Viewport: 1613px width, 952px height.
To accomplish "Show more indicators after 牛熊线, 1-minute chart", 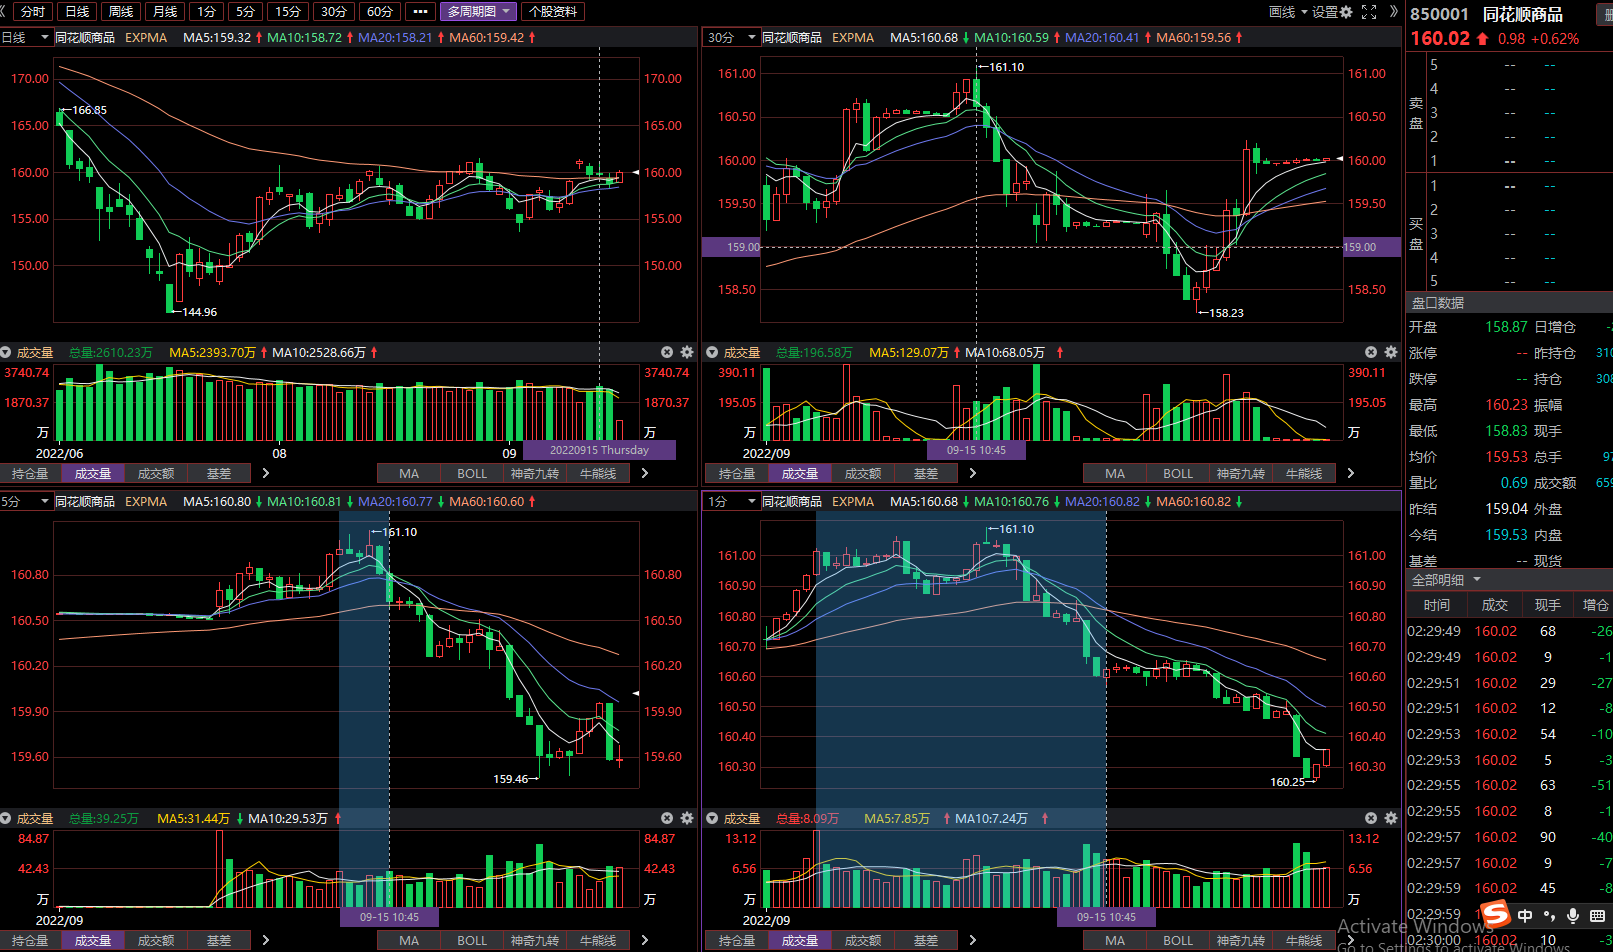I will point(1351,940).
